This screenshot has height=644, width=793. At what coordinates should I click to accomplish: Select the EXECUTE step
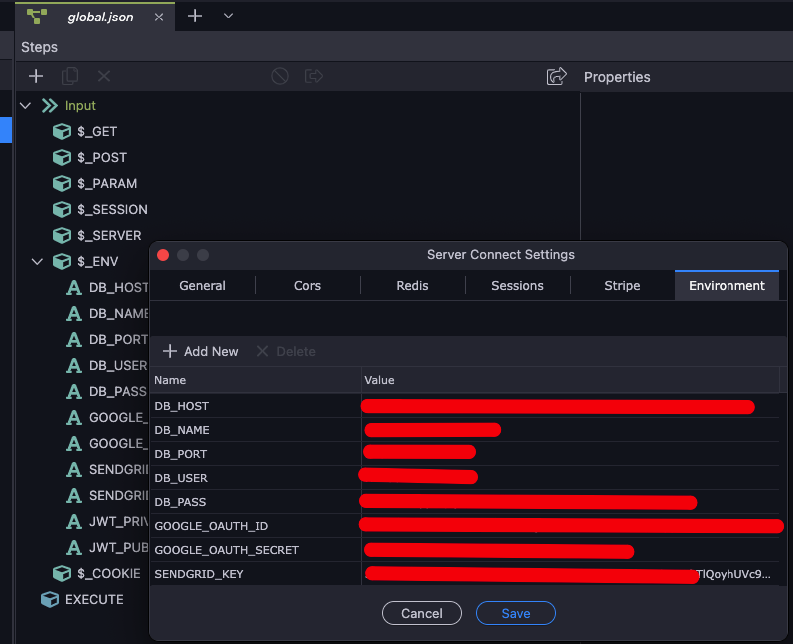(94, 599)
